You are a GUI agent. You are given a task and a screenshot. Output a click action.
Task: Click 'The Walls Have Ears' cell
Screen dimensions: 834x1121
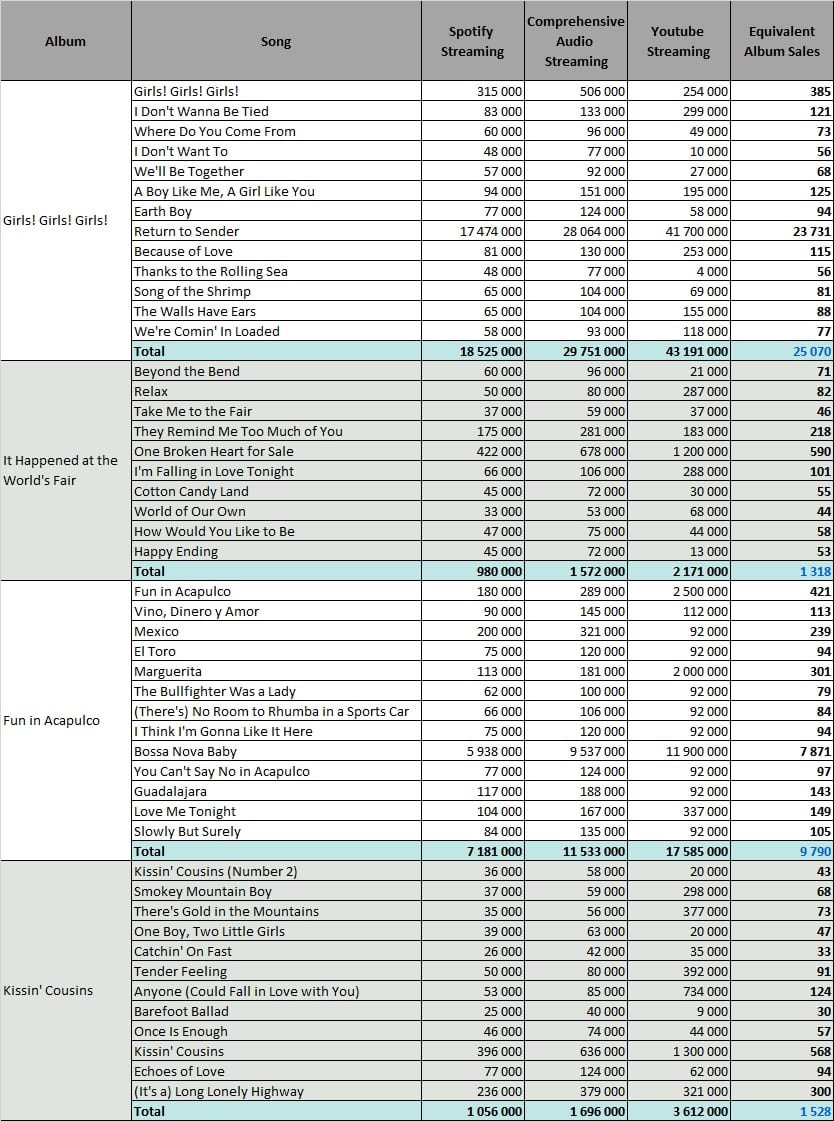coord(276,311)
